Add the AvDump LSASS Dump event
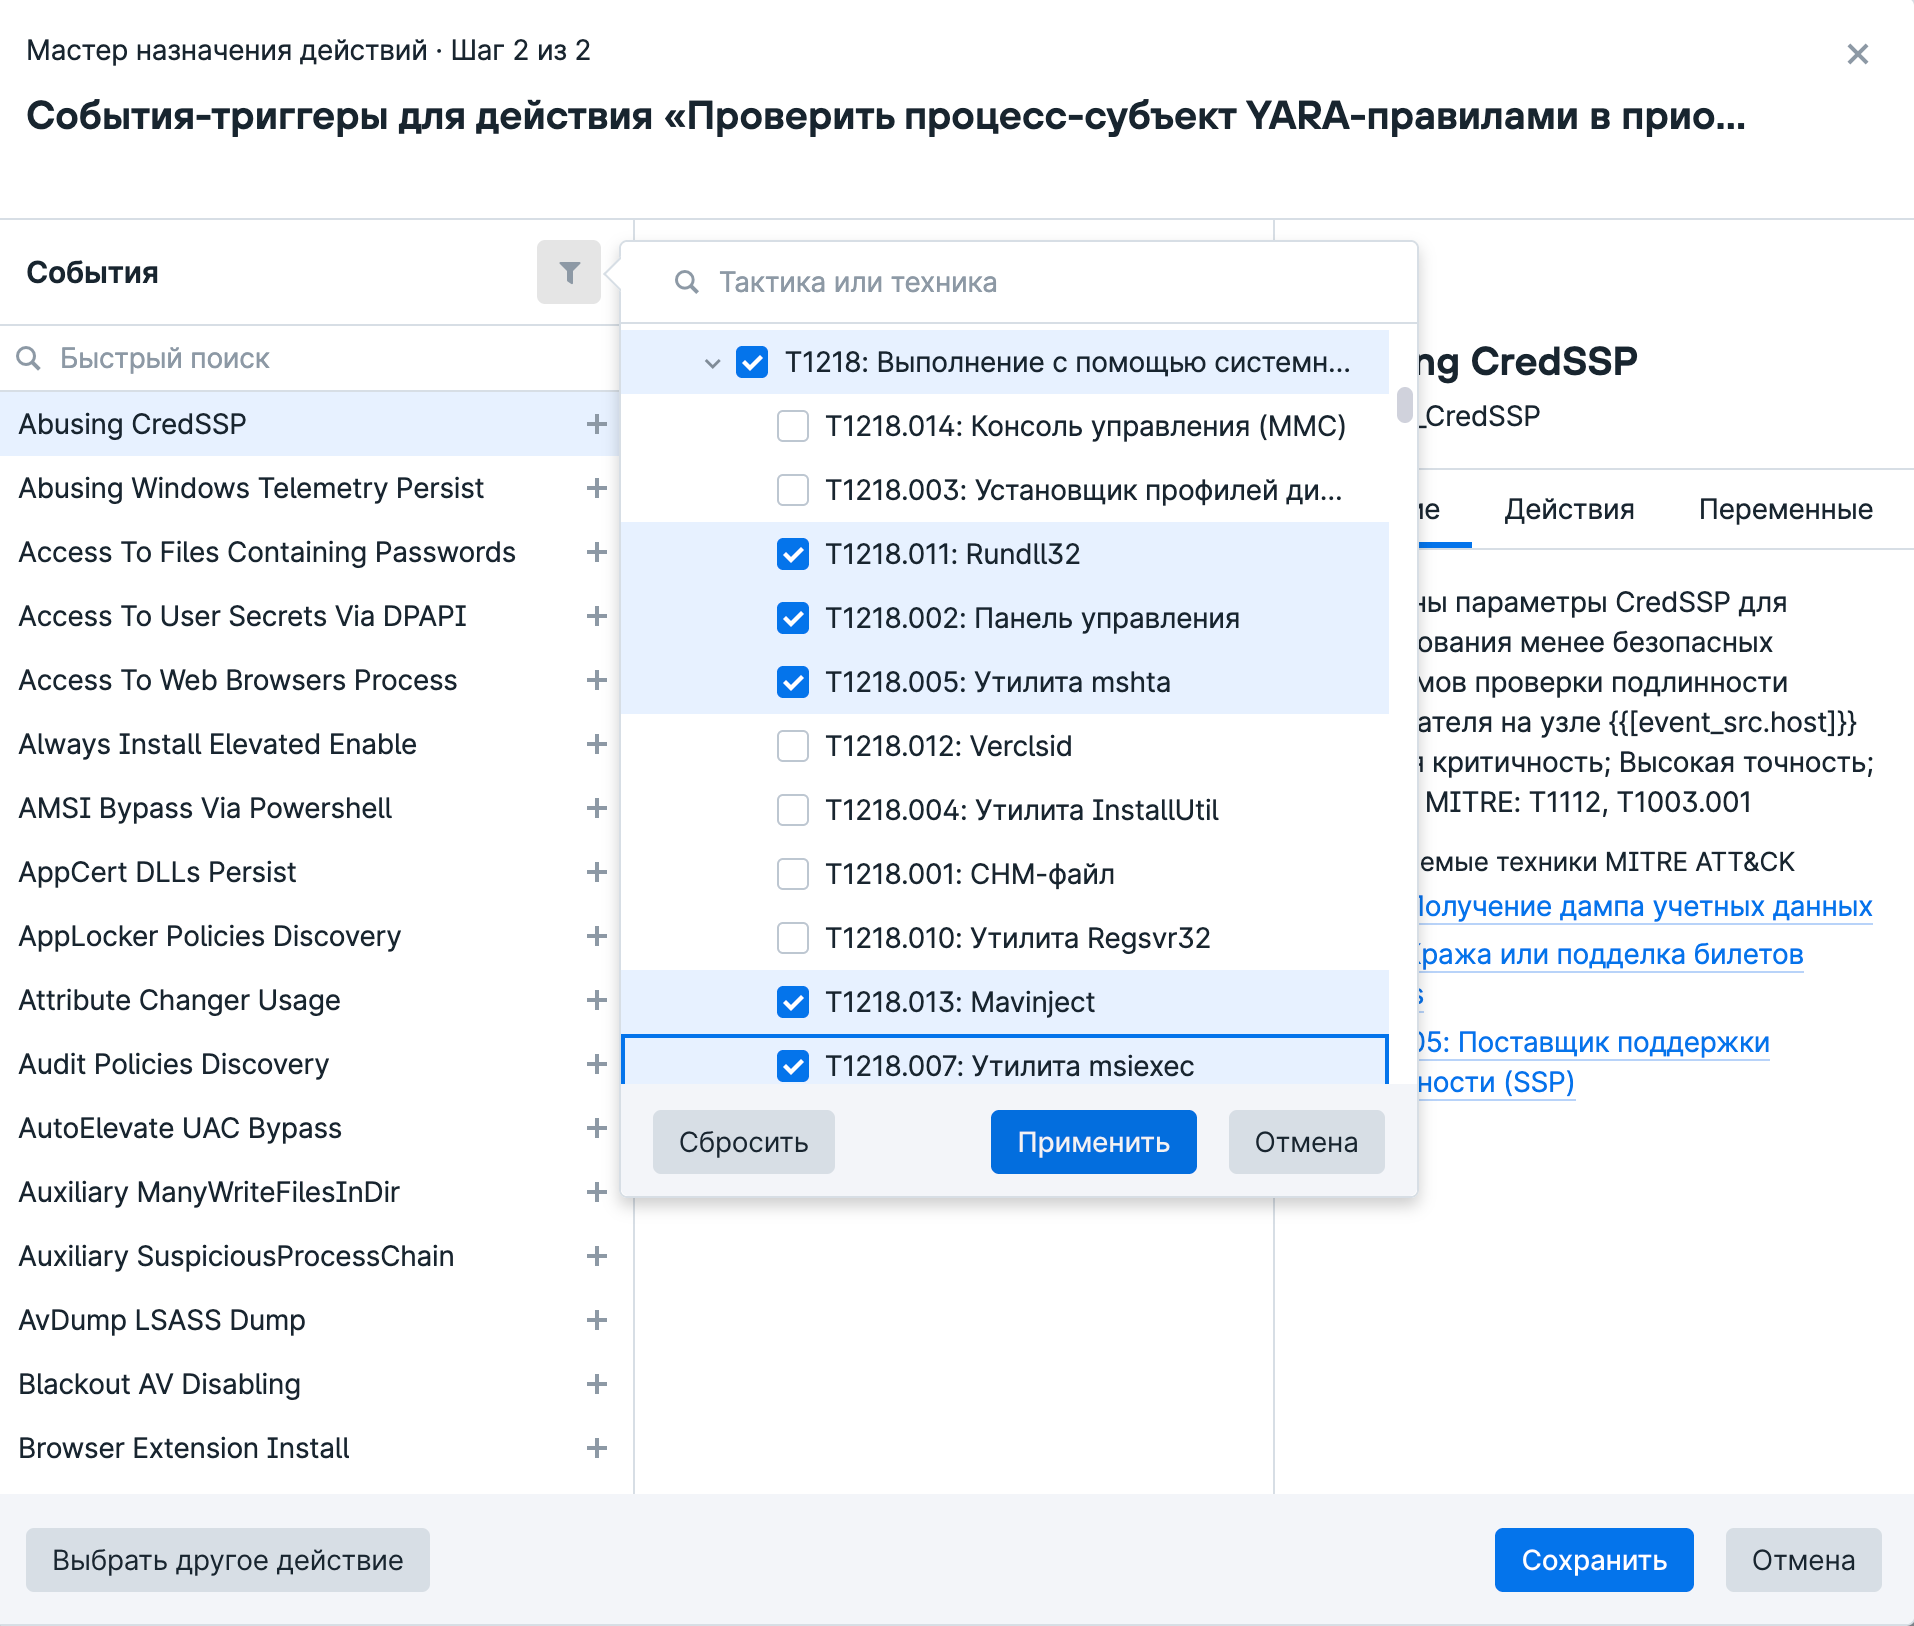This screenshot has height=1626, width=1914. [597, 1320]
